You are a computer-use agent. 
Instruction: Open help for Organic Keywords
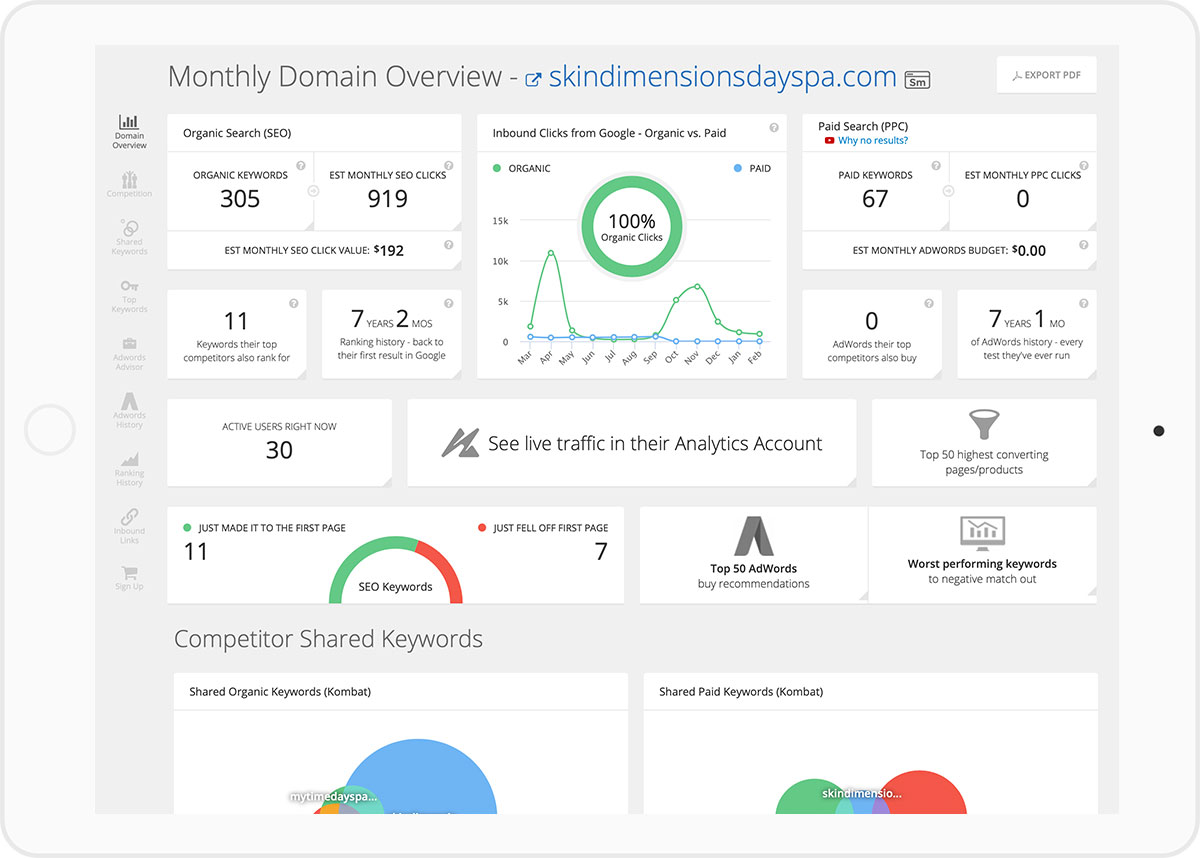(x=301, y=166)
